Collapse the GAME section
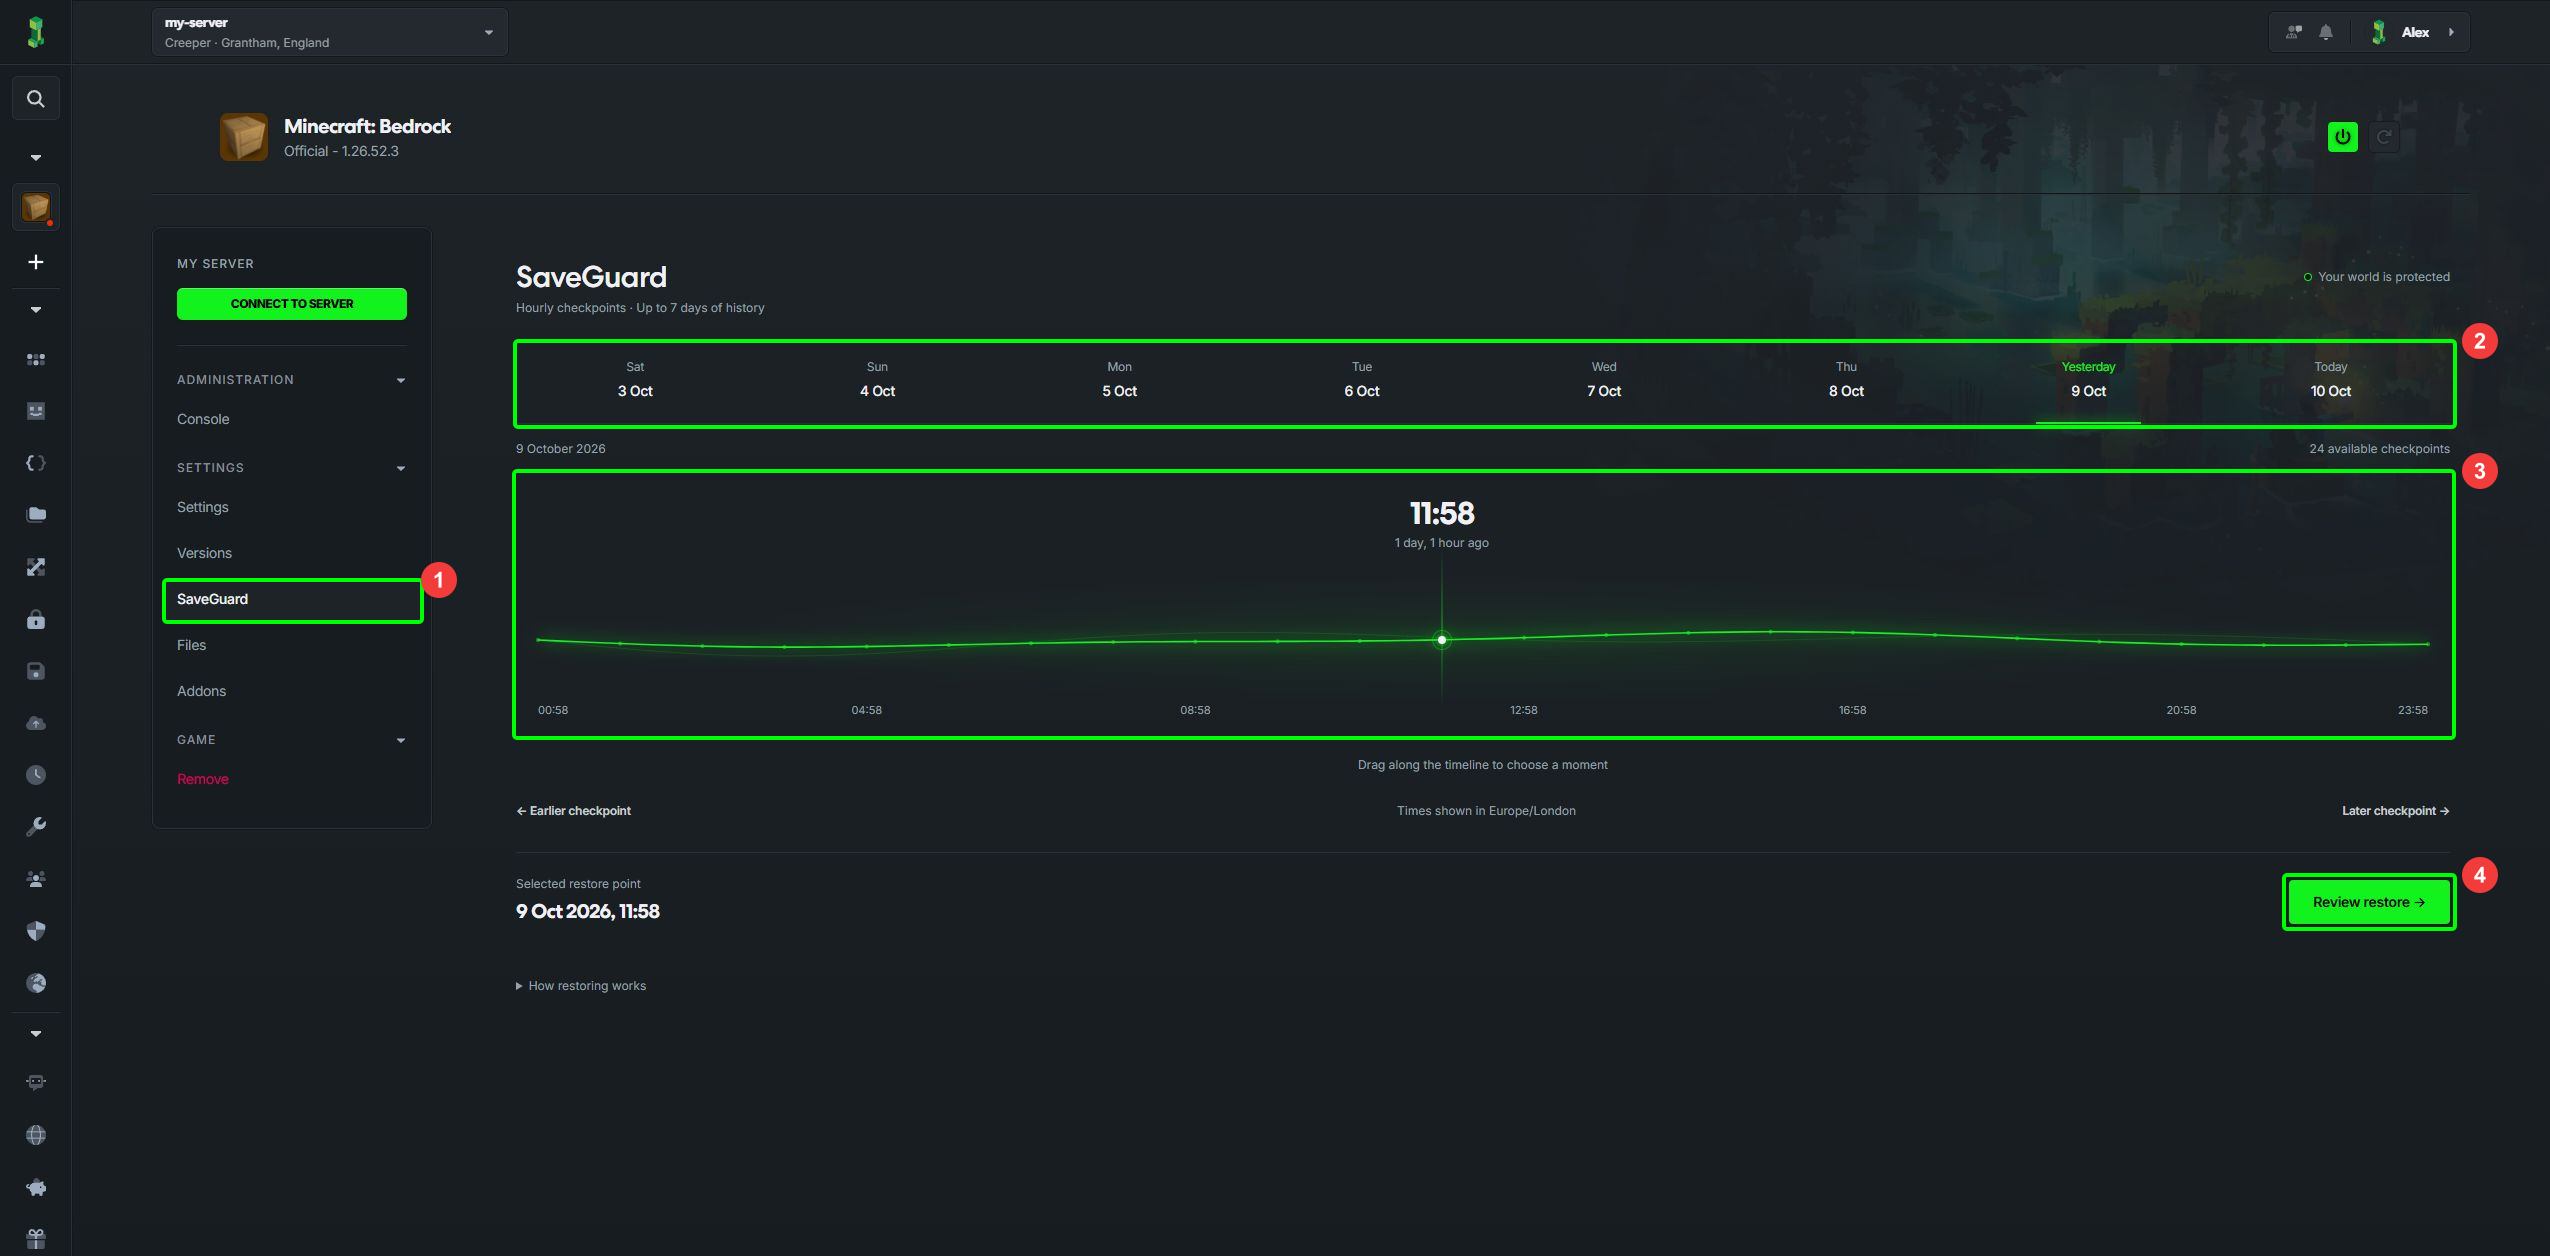Screen dimensions: 2550x1256 coord(291,740)
